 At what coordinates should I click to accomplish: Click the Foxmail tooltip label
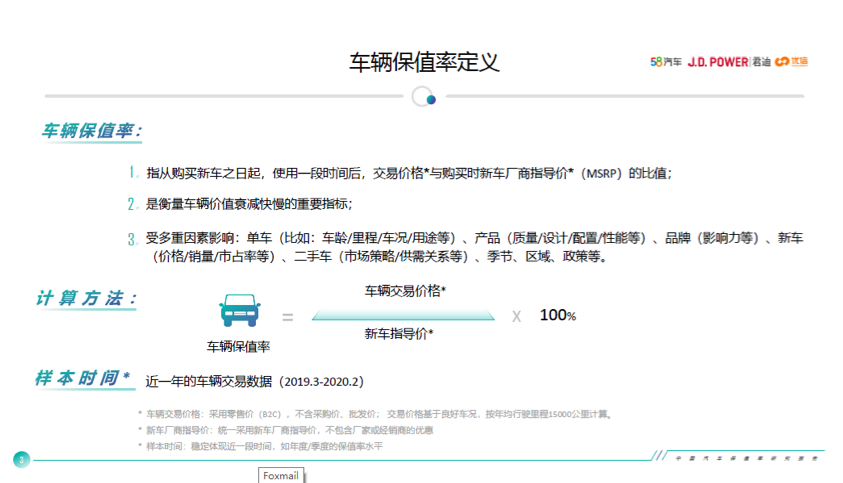coord(281,475)
